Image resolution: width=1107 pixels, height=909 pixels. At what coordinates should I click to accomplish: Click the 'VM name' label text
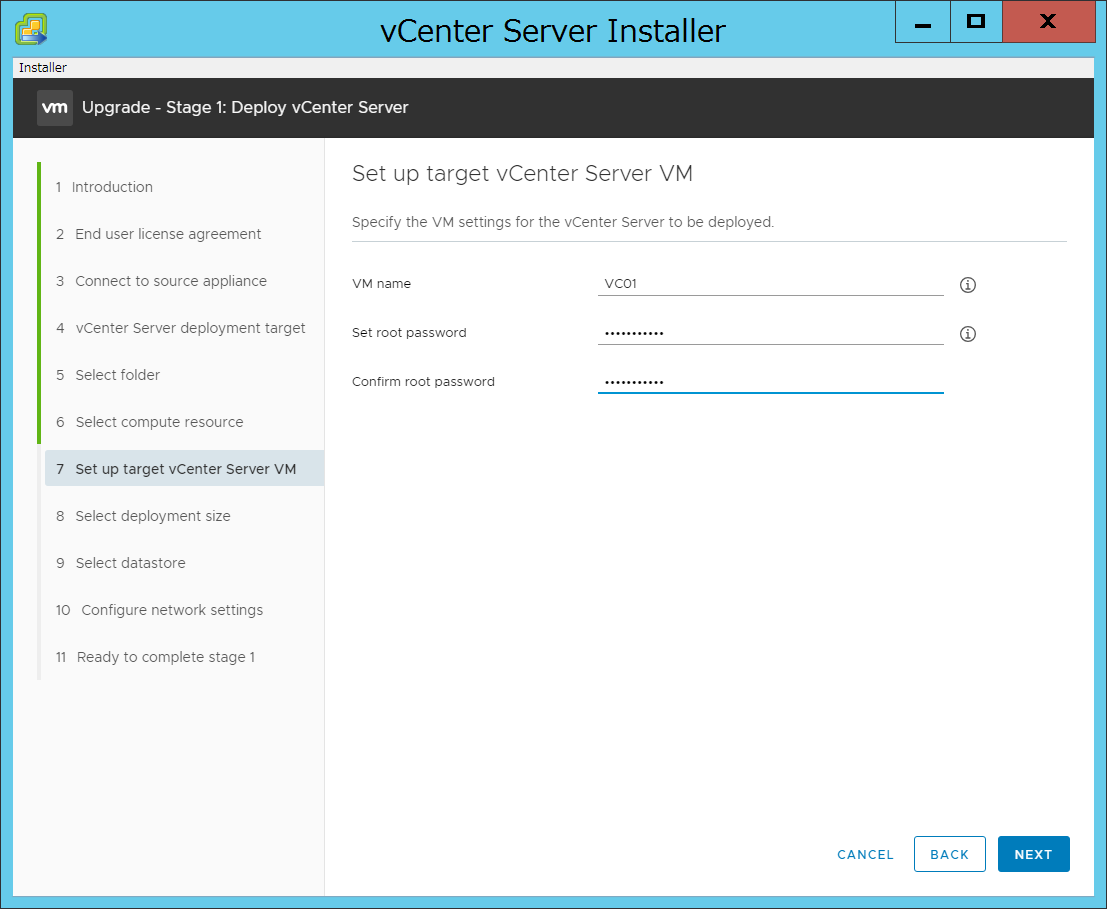381,284
